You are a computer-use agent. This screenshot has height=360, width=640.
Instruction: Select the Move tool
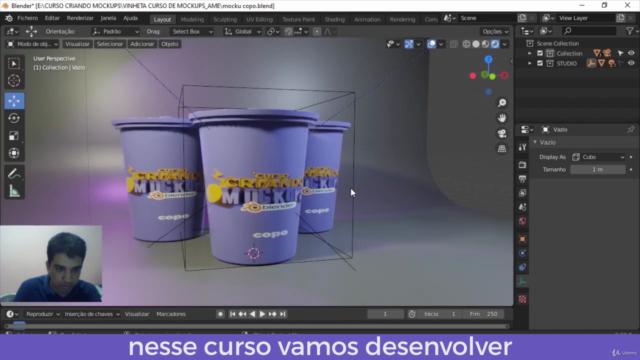(x=14, y=101)
